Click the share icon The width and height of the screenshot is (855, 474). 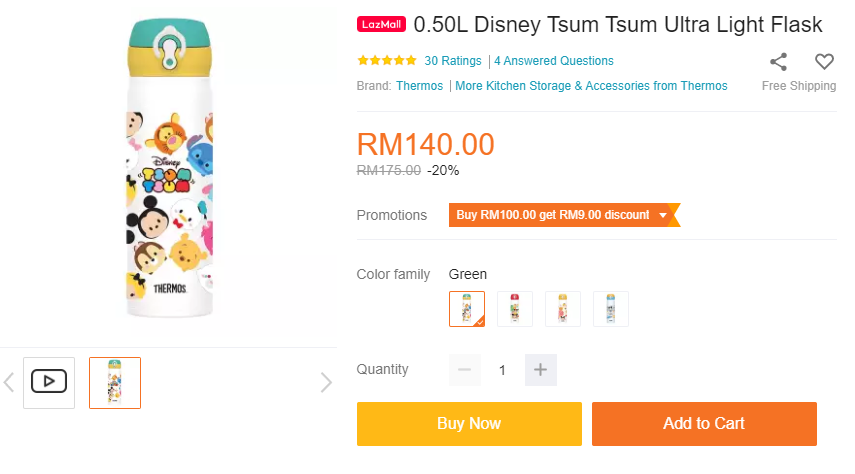778,61
